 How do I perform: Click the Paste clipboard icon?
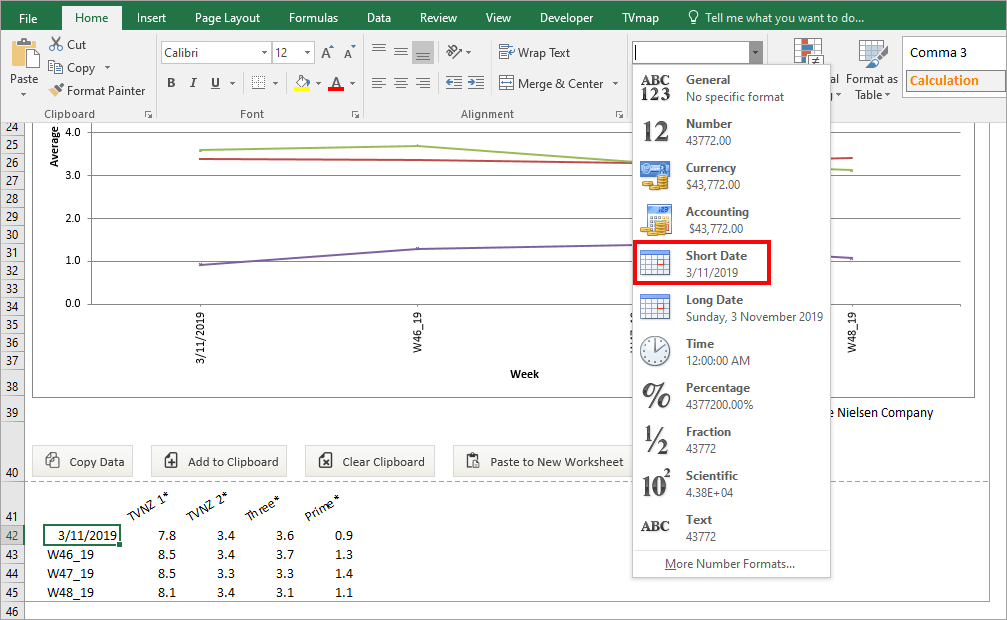pyautogui.click(x=25, y=53)
